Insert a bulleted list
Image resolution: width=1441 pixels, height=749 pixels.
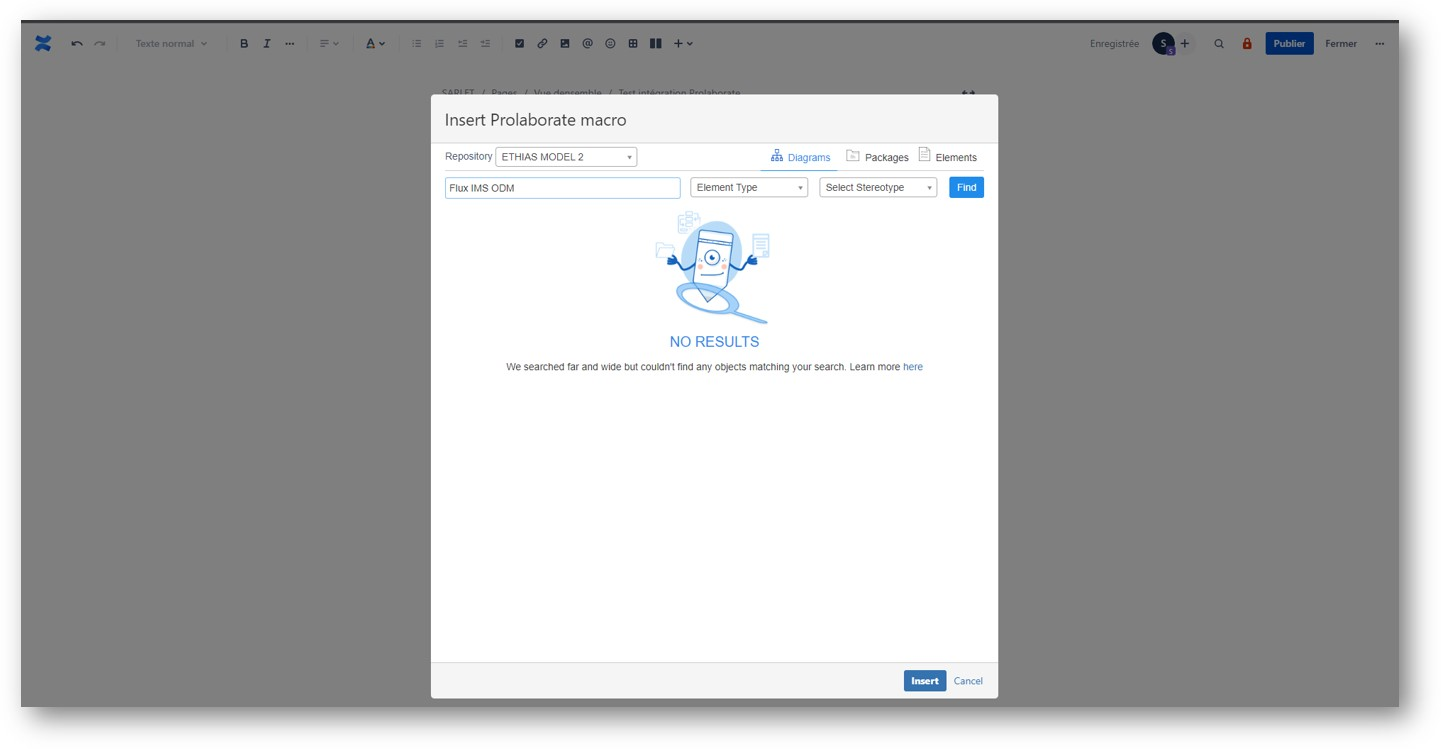(x=417, y=44)
